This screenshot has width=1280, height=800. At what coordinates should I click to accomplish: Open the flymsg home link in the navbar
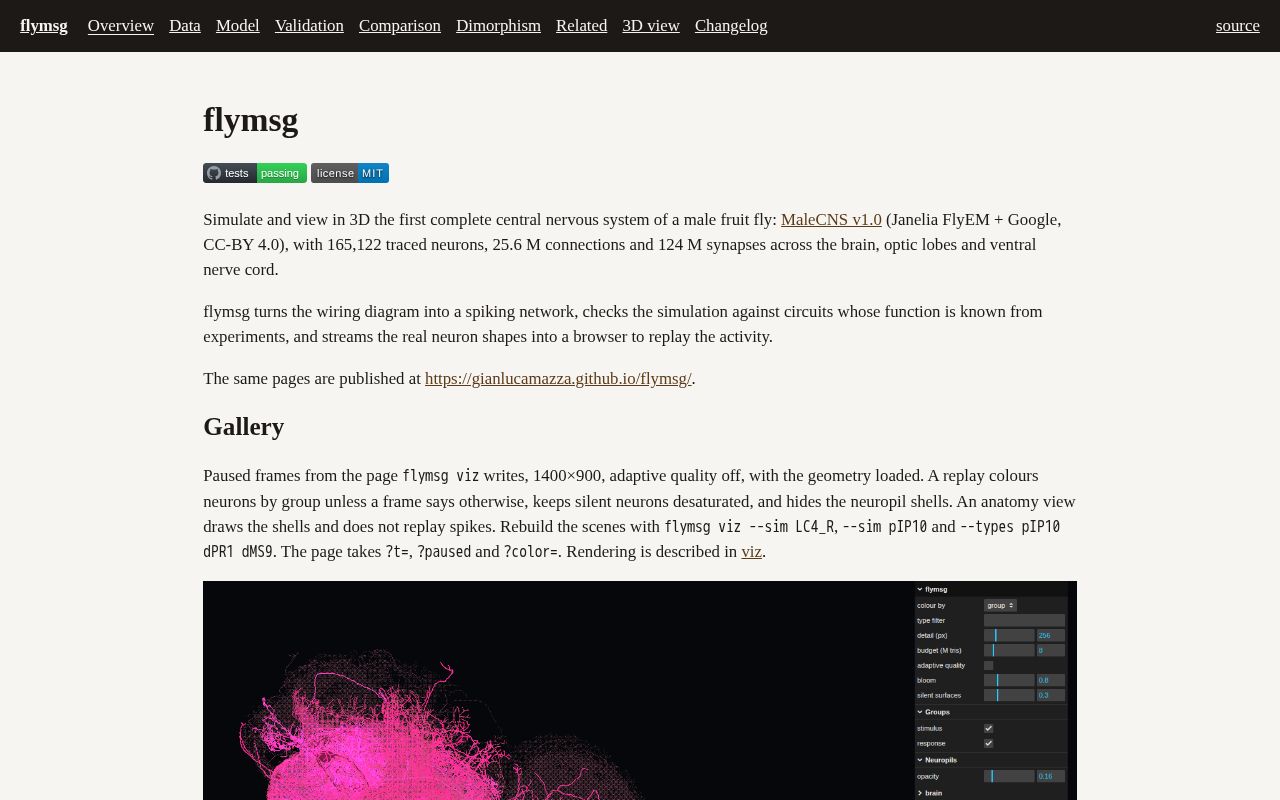tap(44, 26)
